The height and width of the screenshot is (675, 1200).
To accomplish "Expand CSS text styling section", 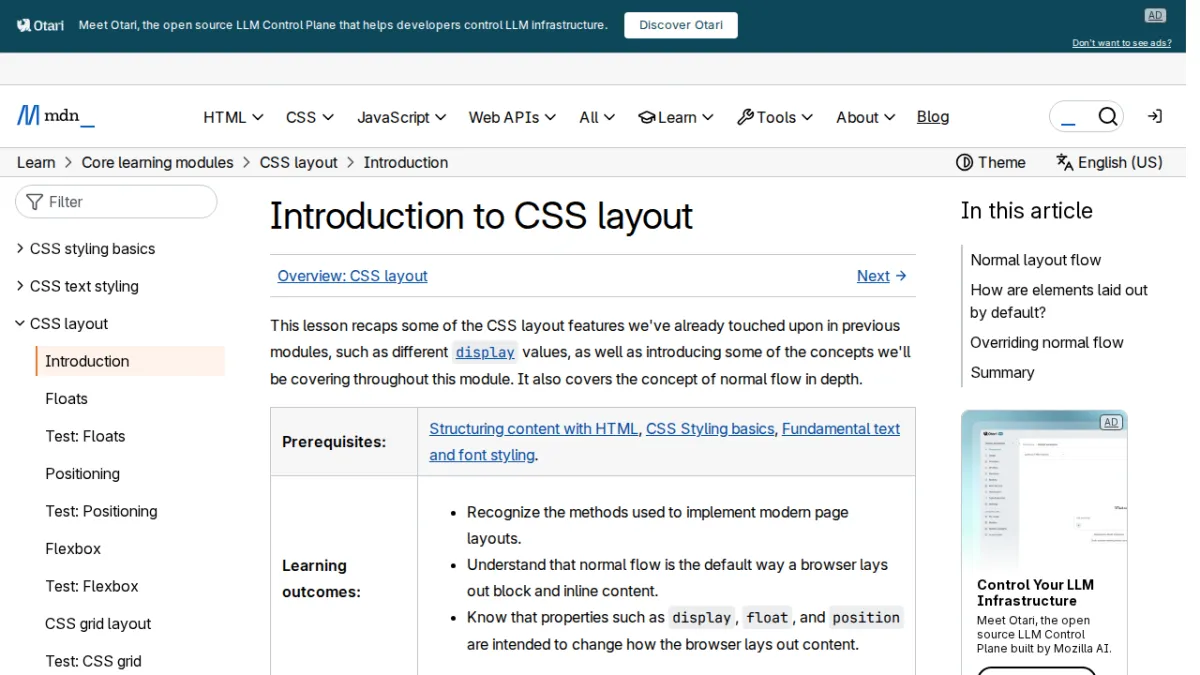I will point(77,286).
